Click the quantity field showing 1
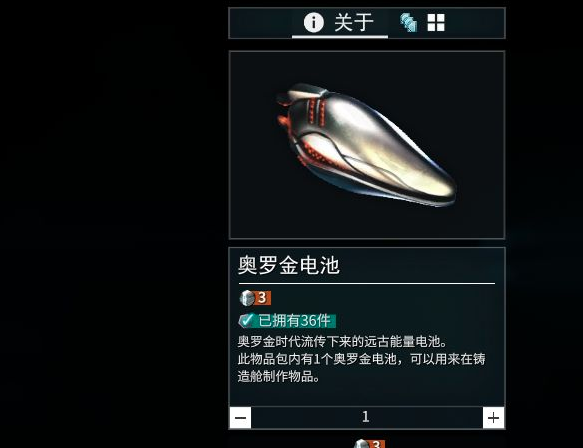This screenshot has width=583, height=448. point(367,417)
